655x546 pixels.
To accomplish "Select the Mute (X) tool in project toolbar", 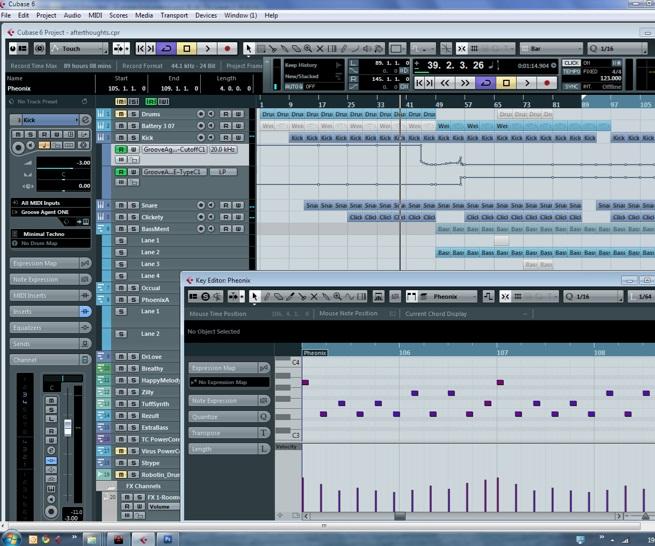I will (320, 48).
